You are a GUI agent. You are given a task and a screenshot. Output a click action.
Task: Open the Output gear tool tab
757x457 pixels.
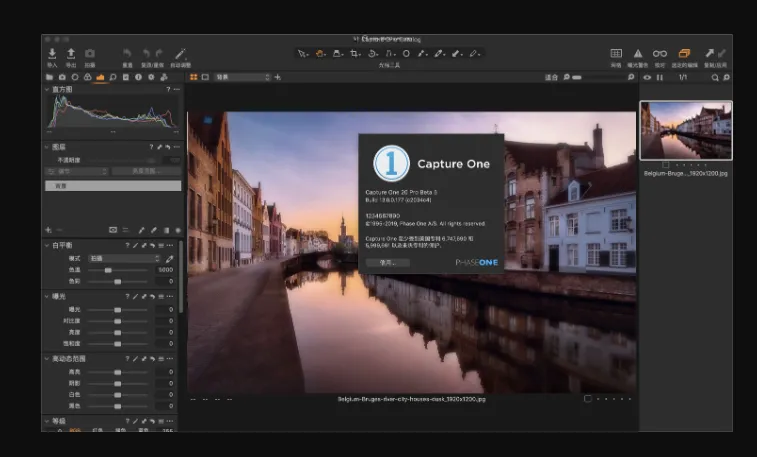click(151, 77)
